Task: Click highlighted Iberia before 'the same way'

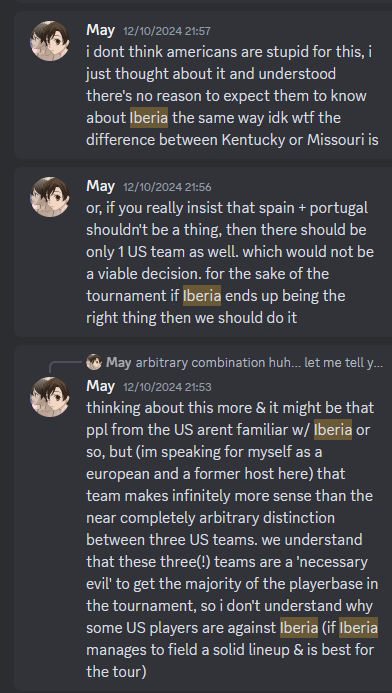Action: (x=149, y=118)
